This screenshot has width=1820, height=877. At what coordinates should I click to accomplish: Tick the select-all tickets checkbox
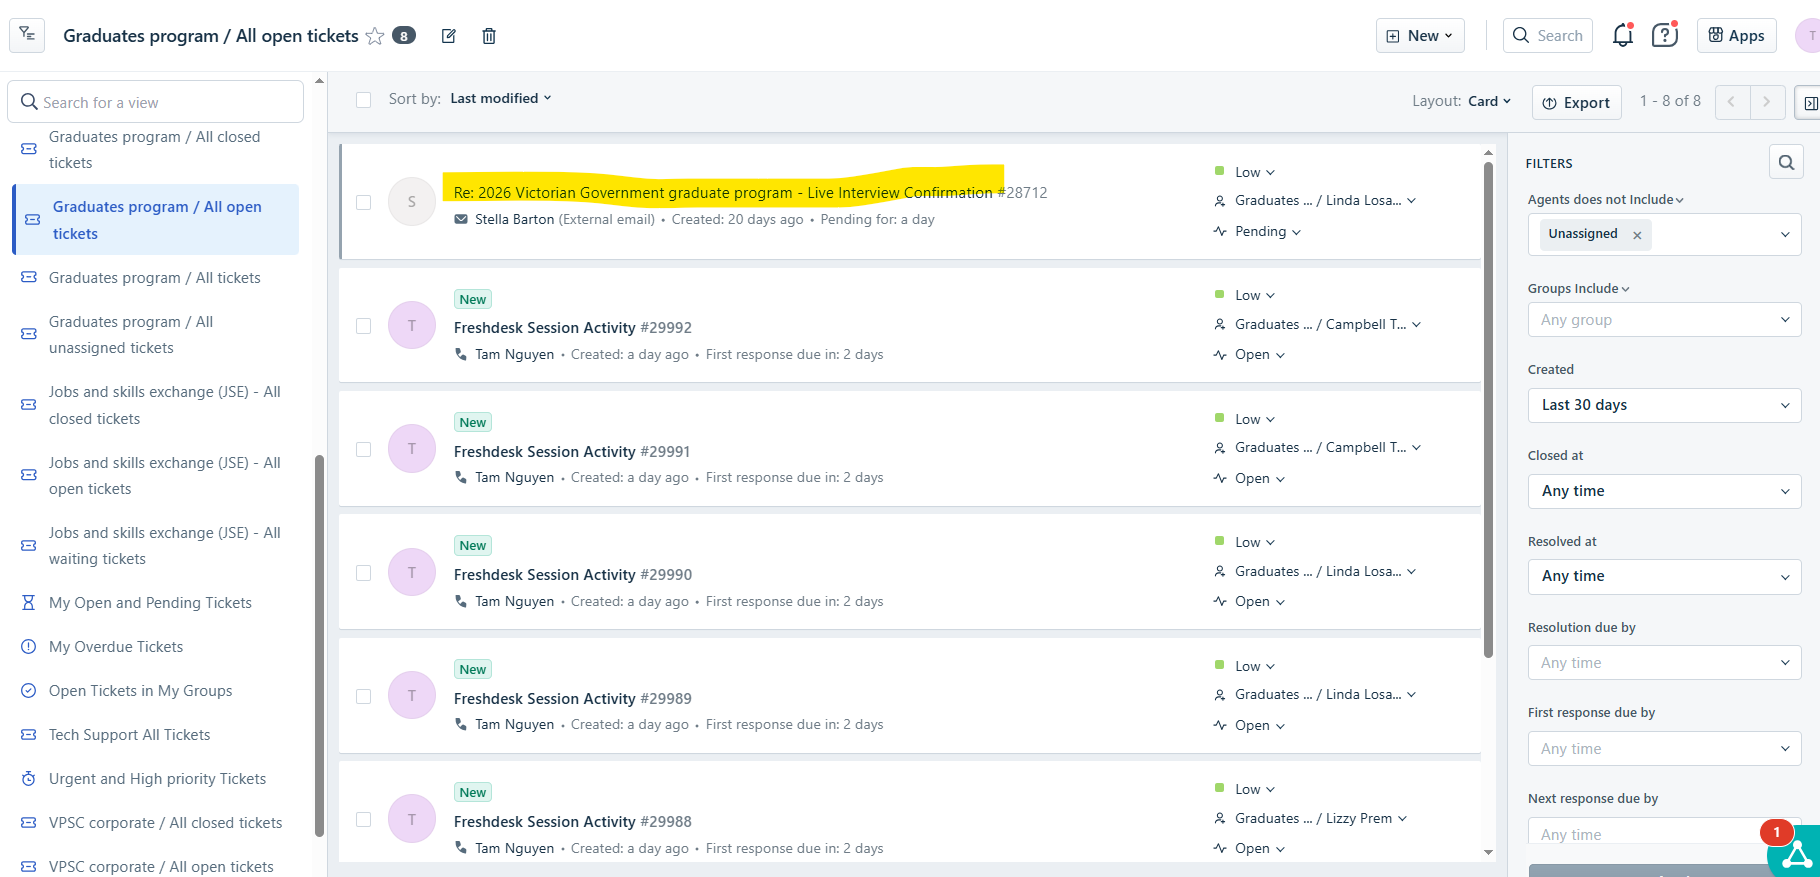pos(364,100)
